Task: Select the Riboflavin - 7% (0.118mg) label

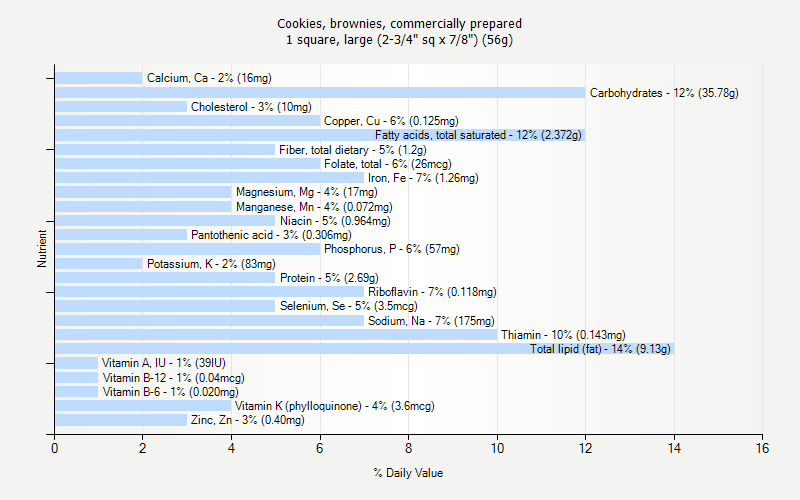Action: click(432, 292)
